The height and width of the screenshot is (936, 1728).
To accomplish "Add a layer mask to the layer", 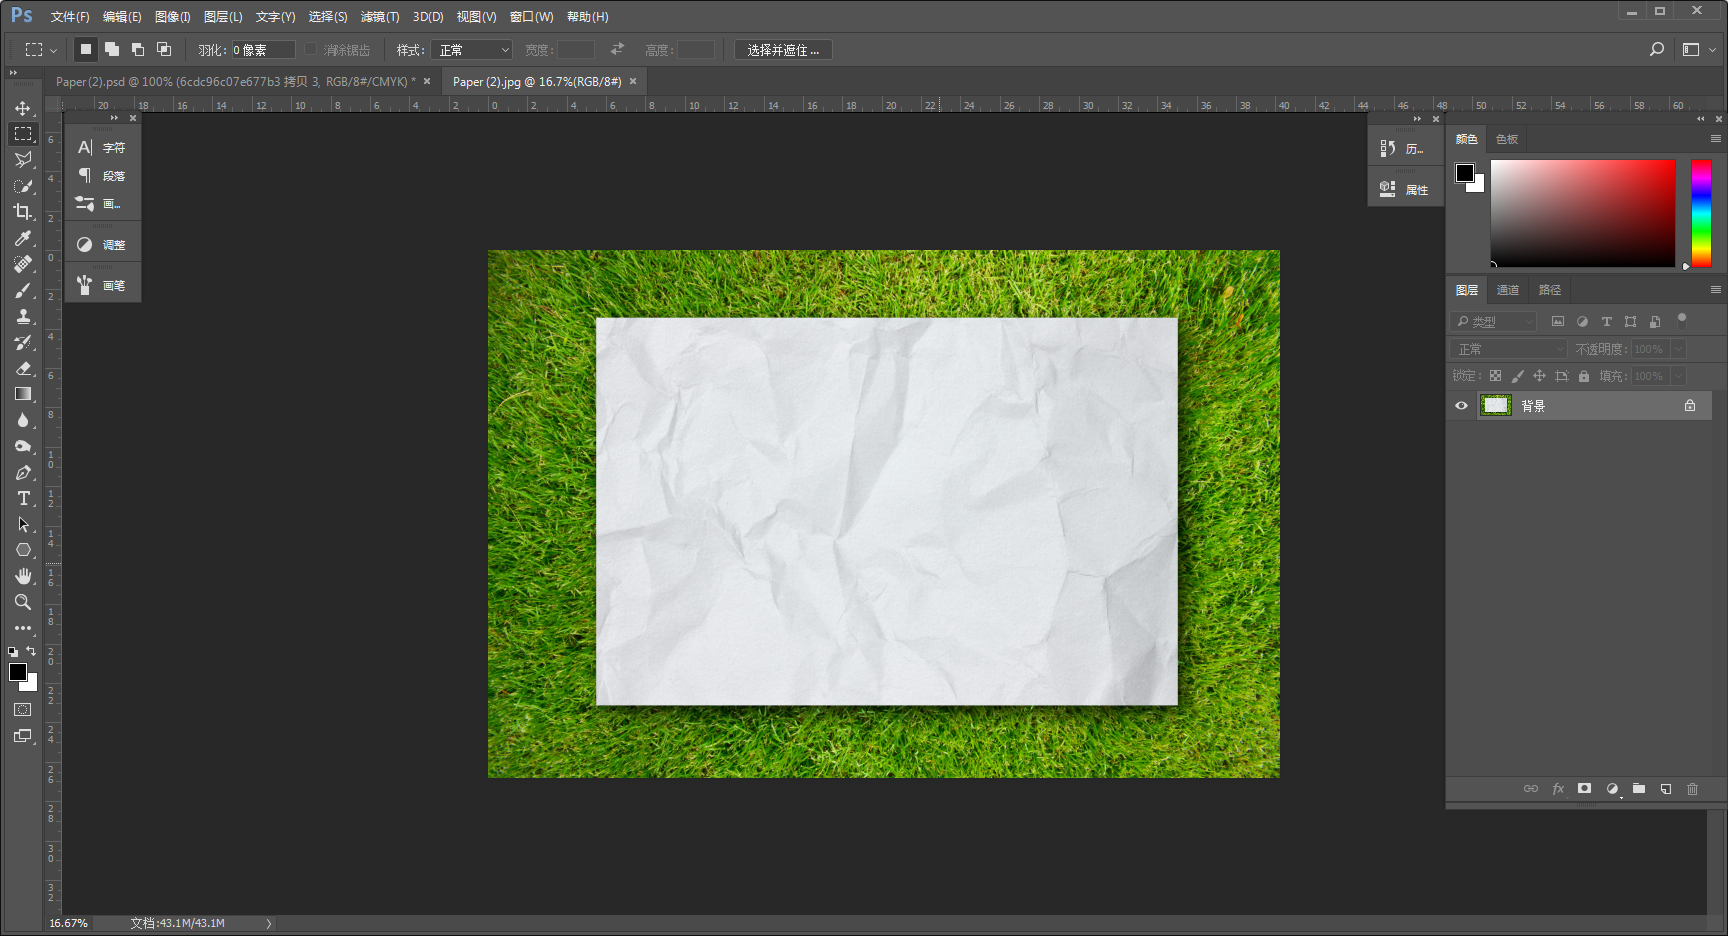I will 1584,789.
